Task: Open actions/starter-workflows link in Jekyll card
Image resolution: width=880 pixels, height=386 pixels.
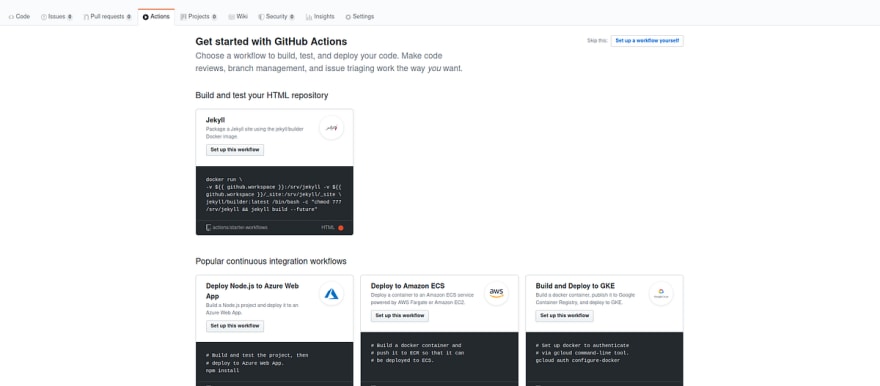Action: click(240, 228)
